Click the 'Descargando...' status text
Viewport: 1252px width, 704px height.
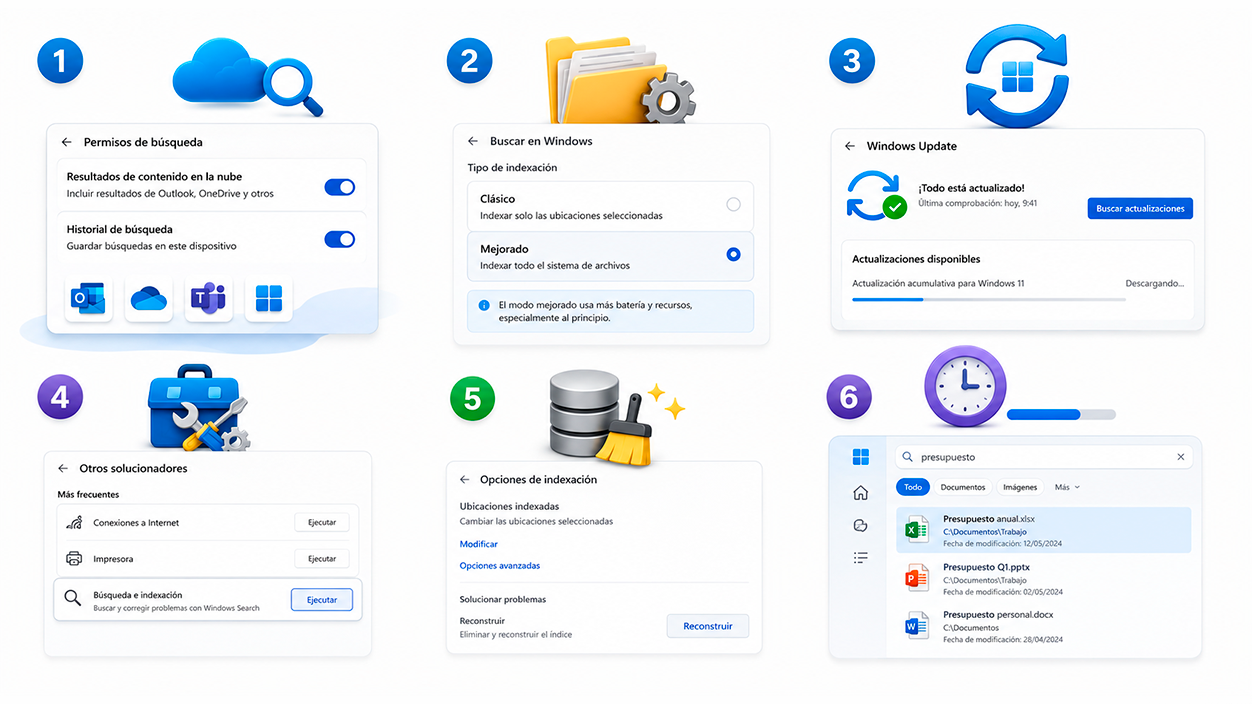tap(1155, 284)
